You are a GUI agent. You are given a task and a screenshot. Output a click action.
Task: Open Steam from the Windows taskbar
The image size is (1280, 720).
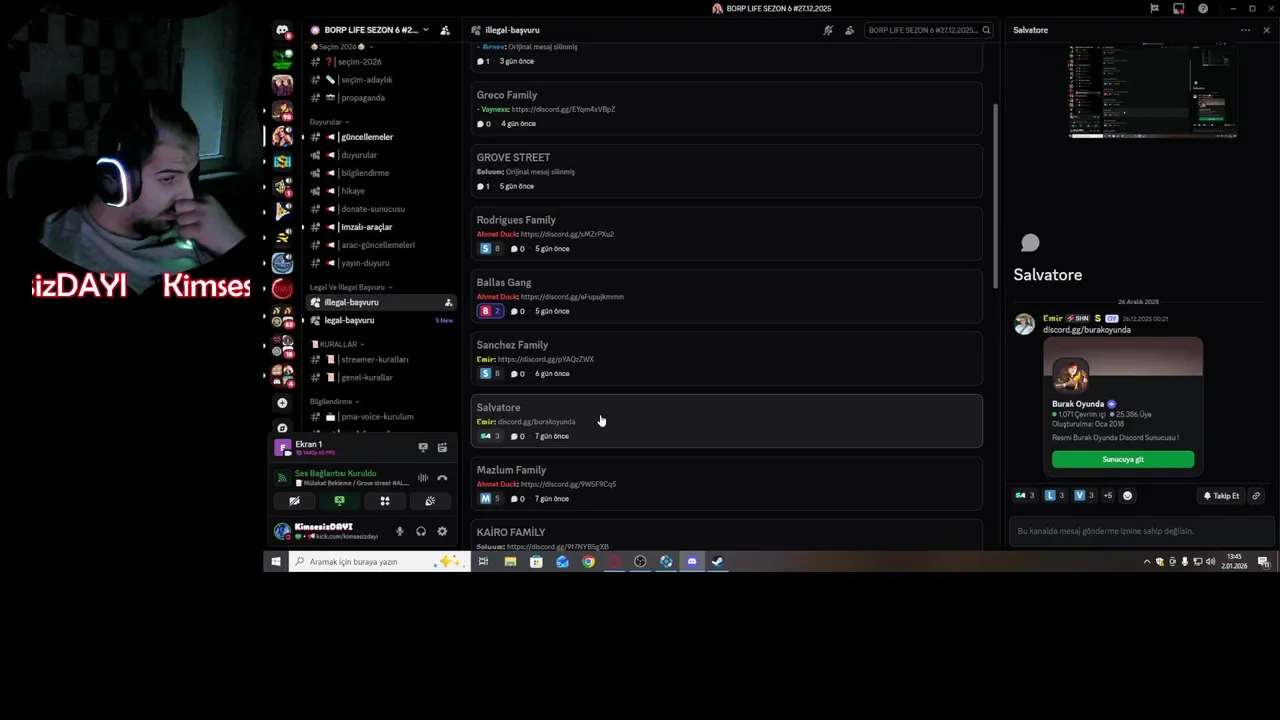tap(717, 561)
